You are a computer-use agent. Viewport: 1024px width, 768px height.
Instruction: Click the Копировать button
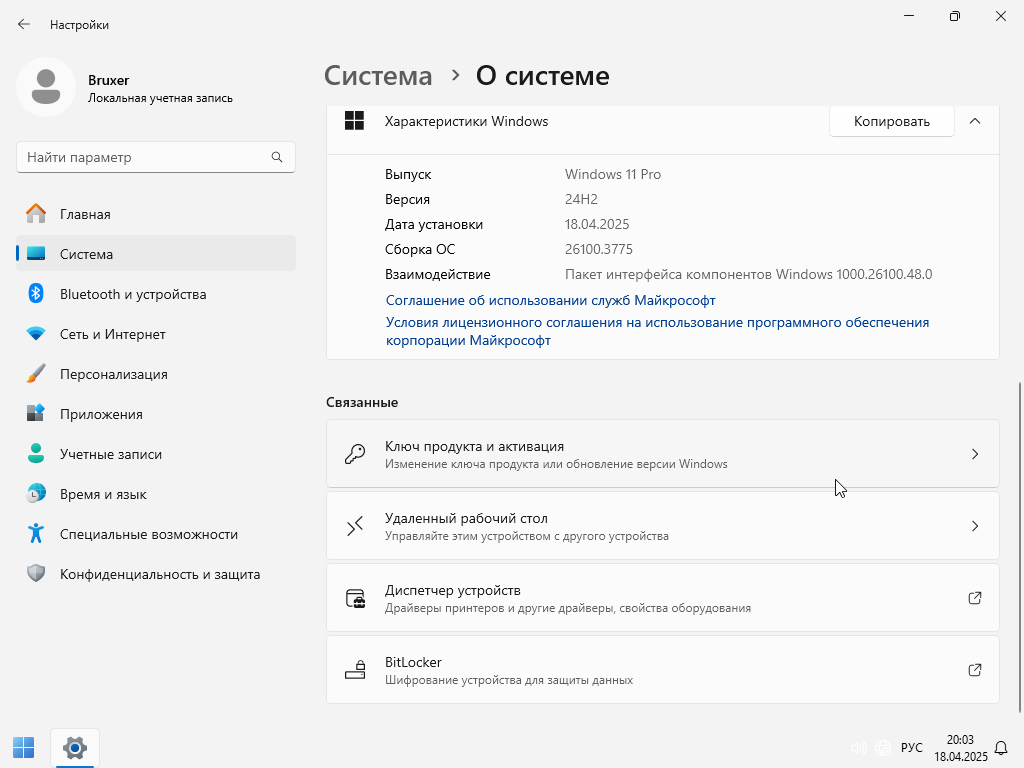(x=891, y=121)
